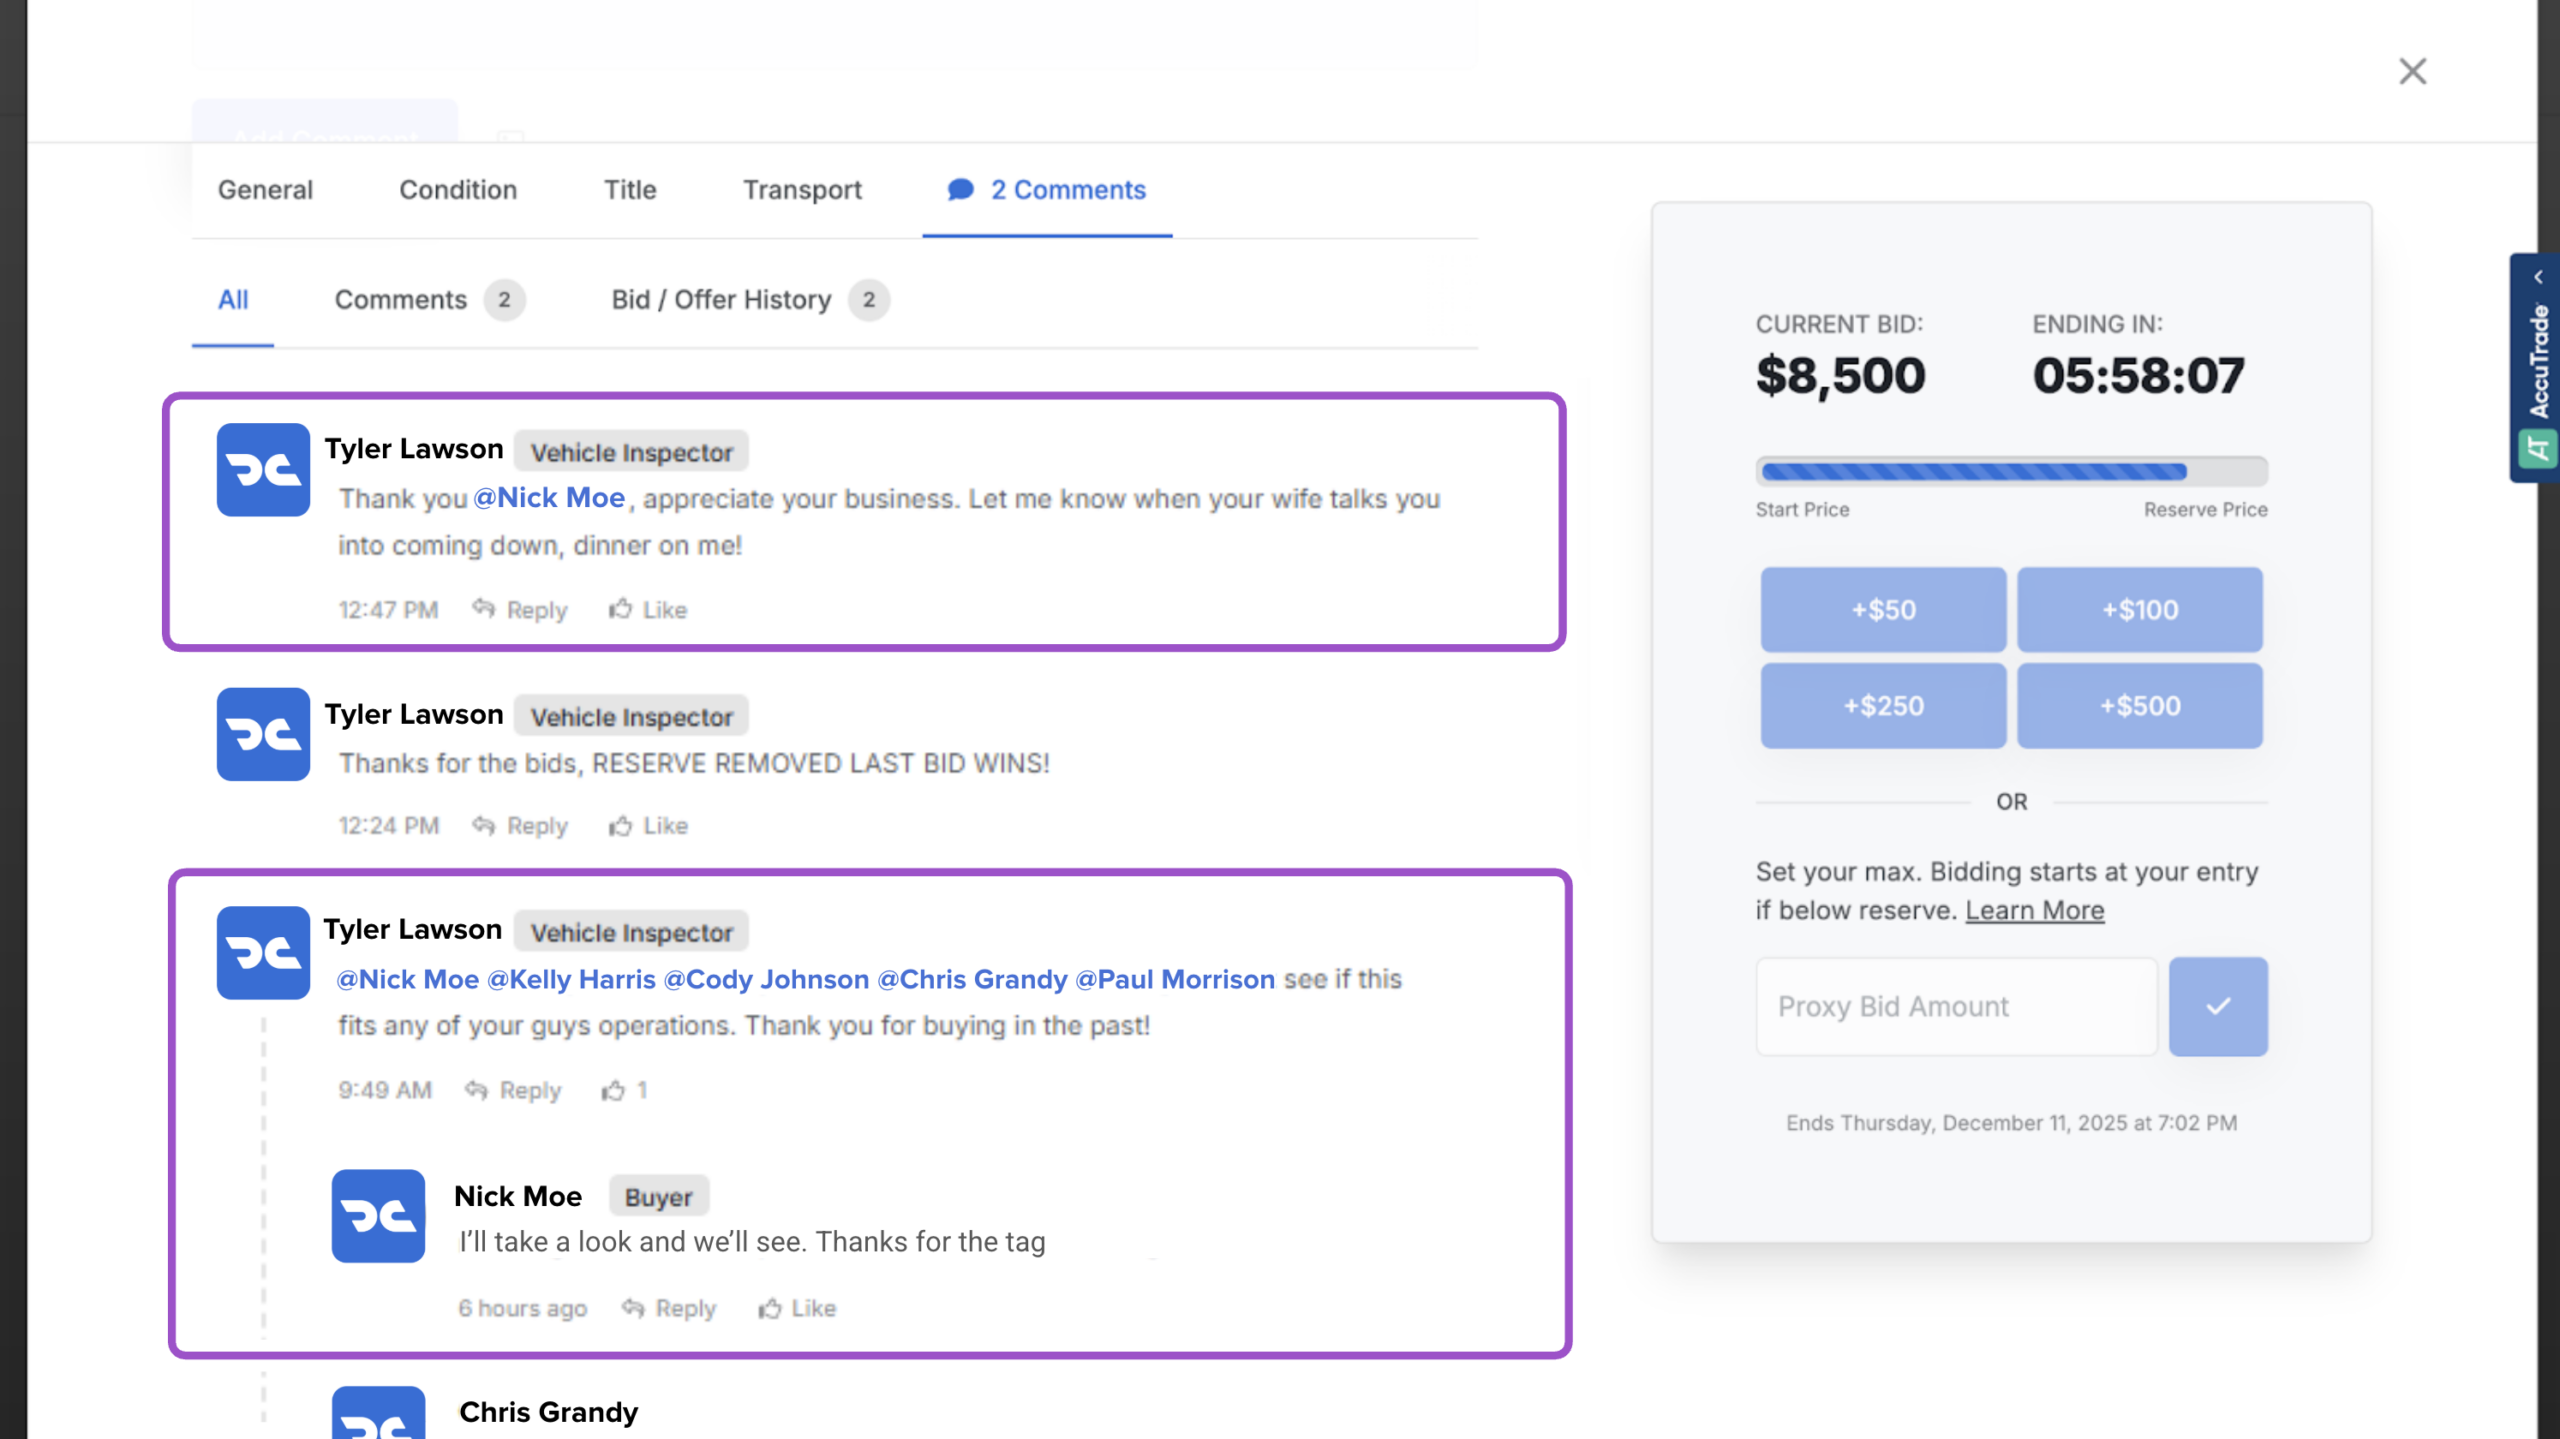Click Tyler Lawson avatar on 9:49 AM comment

click(x=263, y=953)
